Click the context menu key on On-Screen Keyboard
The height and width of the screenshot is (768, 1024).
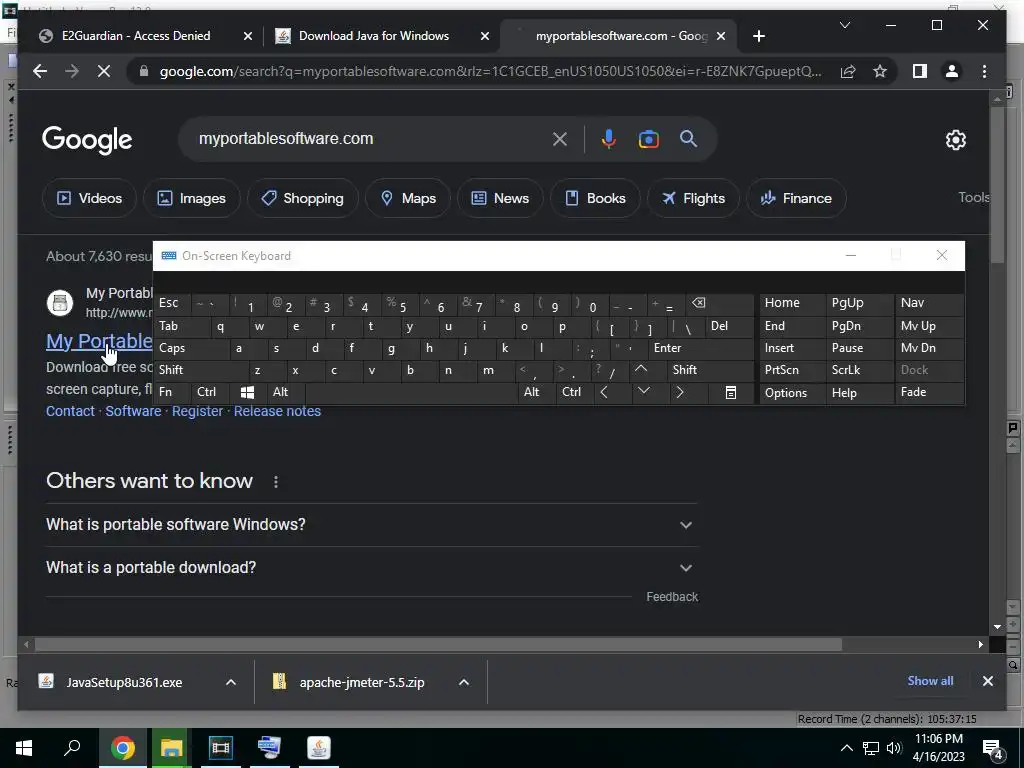click(x=731, y=392)
